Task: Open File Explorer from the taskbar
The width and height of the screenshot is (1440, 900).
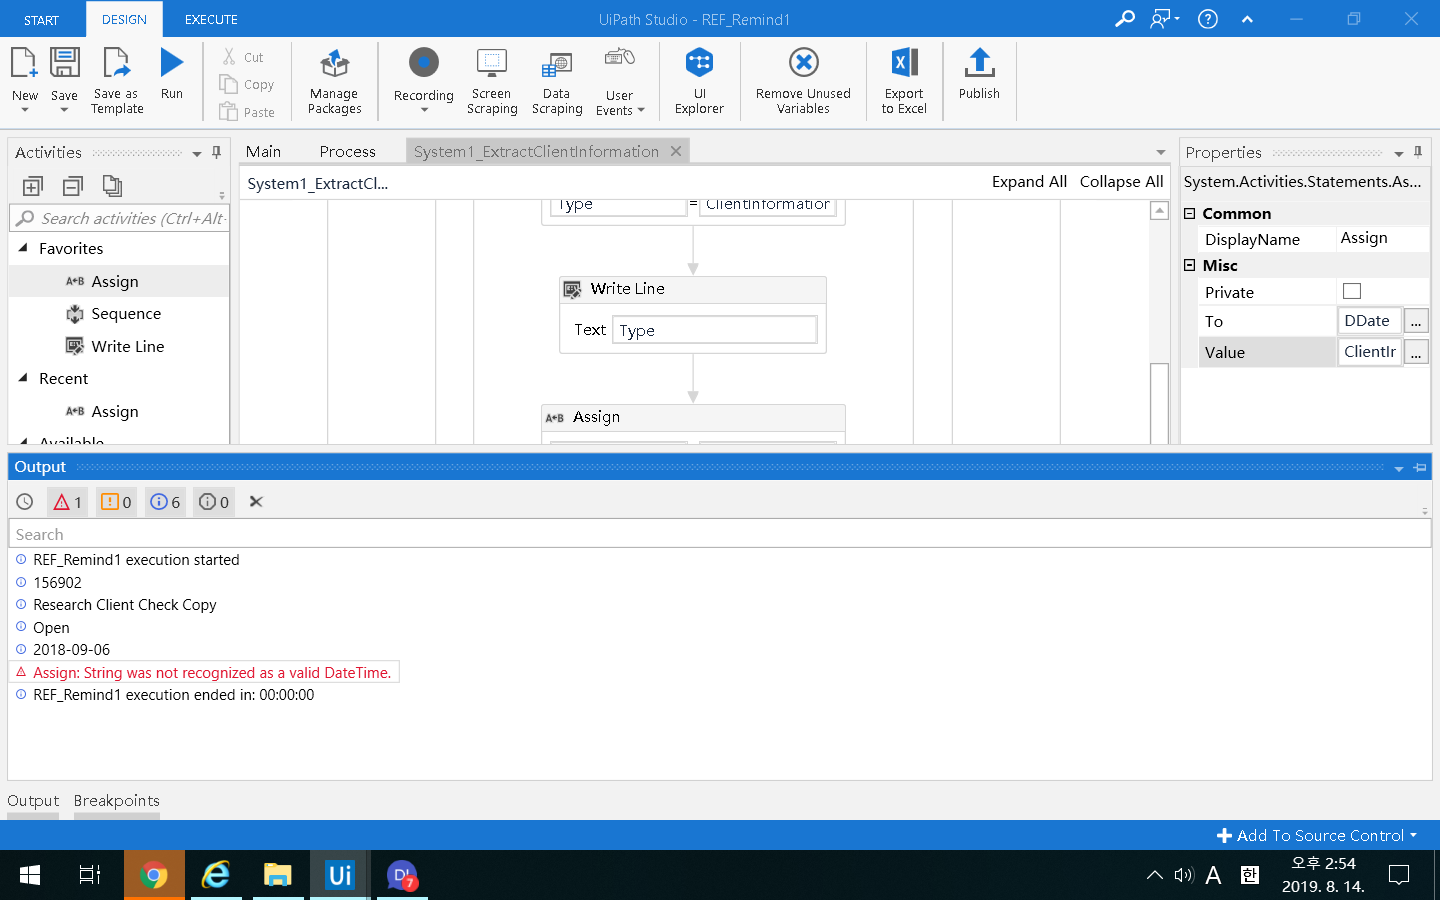Action: click(277, 875)
